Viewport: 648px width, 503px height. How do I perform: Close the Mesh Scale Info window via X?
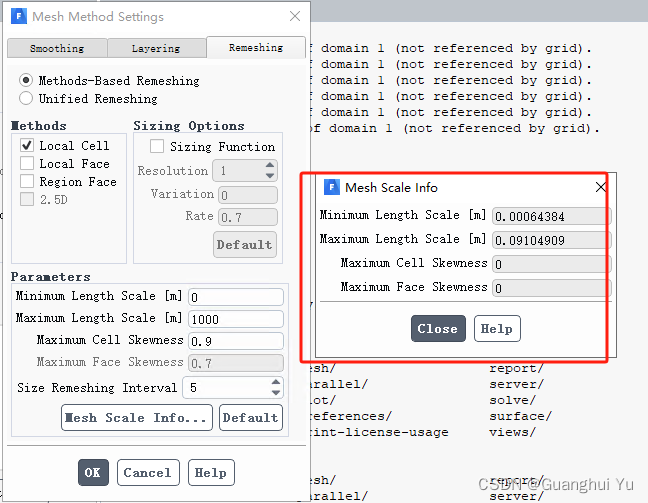(600, 187)
